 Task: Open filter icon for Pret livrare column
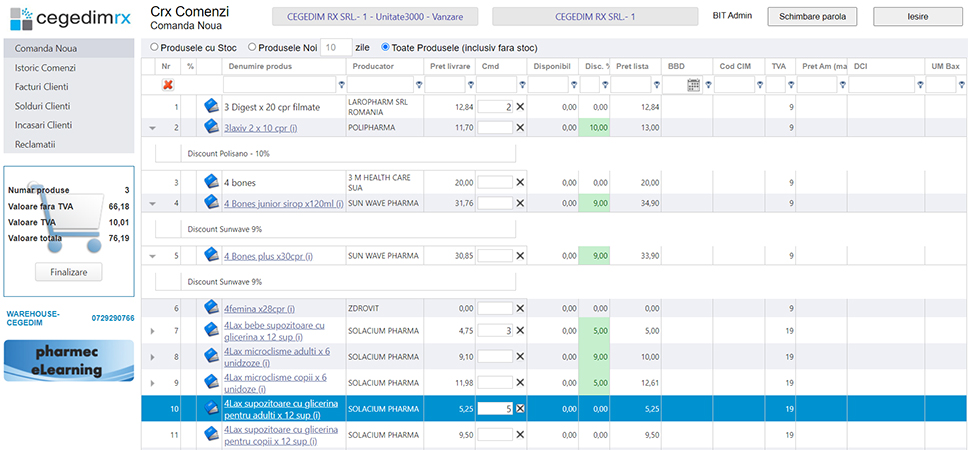point(470,85)
